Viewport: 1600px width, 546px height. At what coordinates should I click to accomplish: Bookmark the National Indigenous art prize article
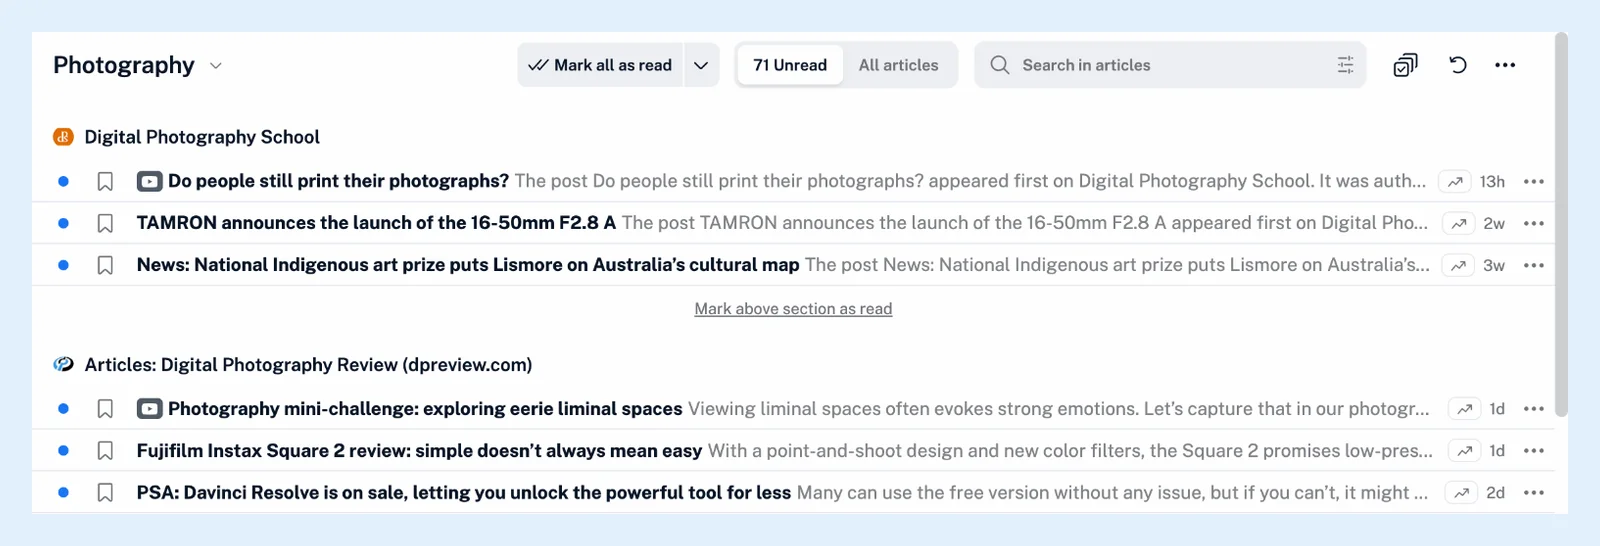[105, 266]
